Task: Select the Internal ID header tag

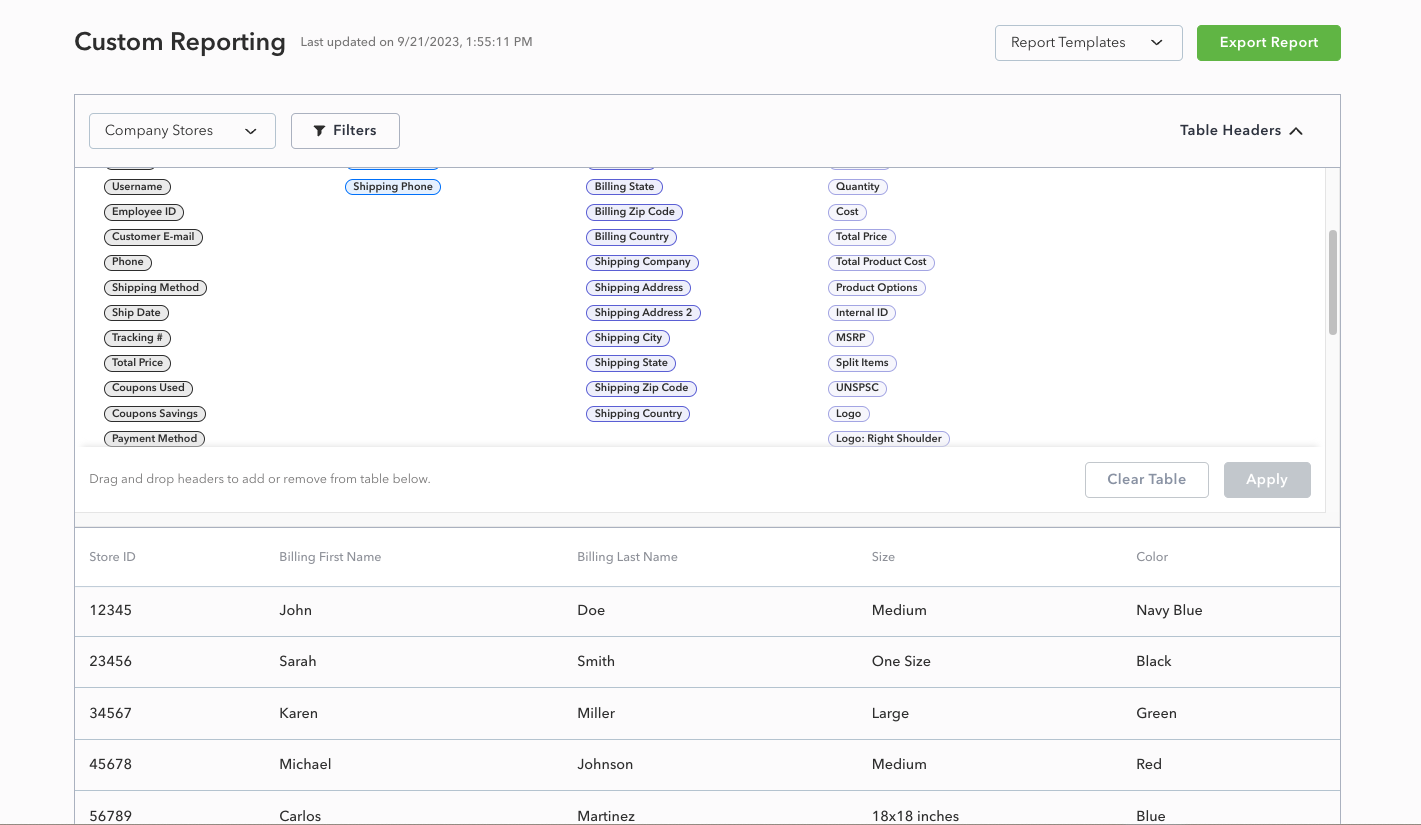Action: [861, 313]
